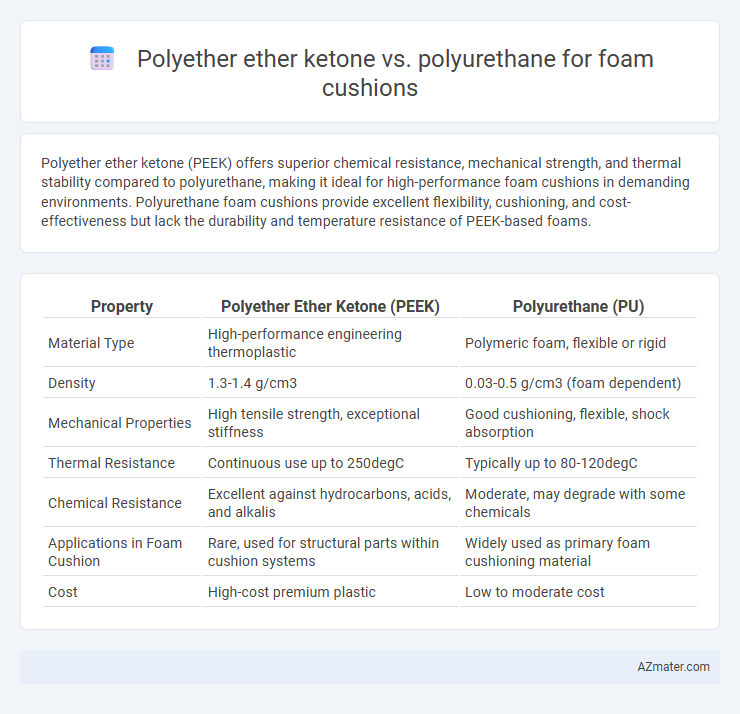Click the calendar grid icon beside the title
740x714 pixels.
tap(102, 59)
